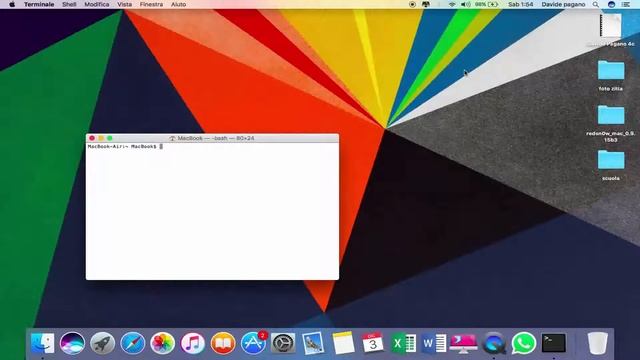Open the Finestra menu
This screenshot has width=640, height=360.
151,4
